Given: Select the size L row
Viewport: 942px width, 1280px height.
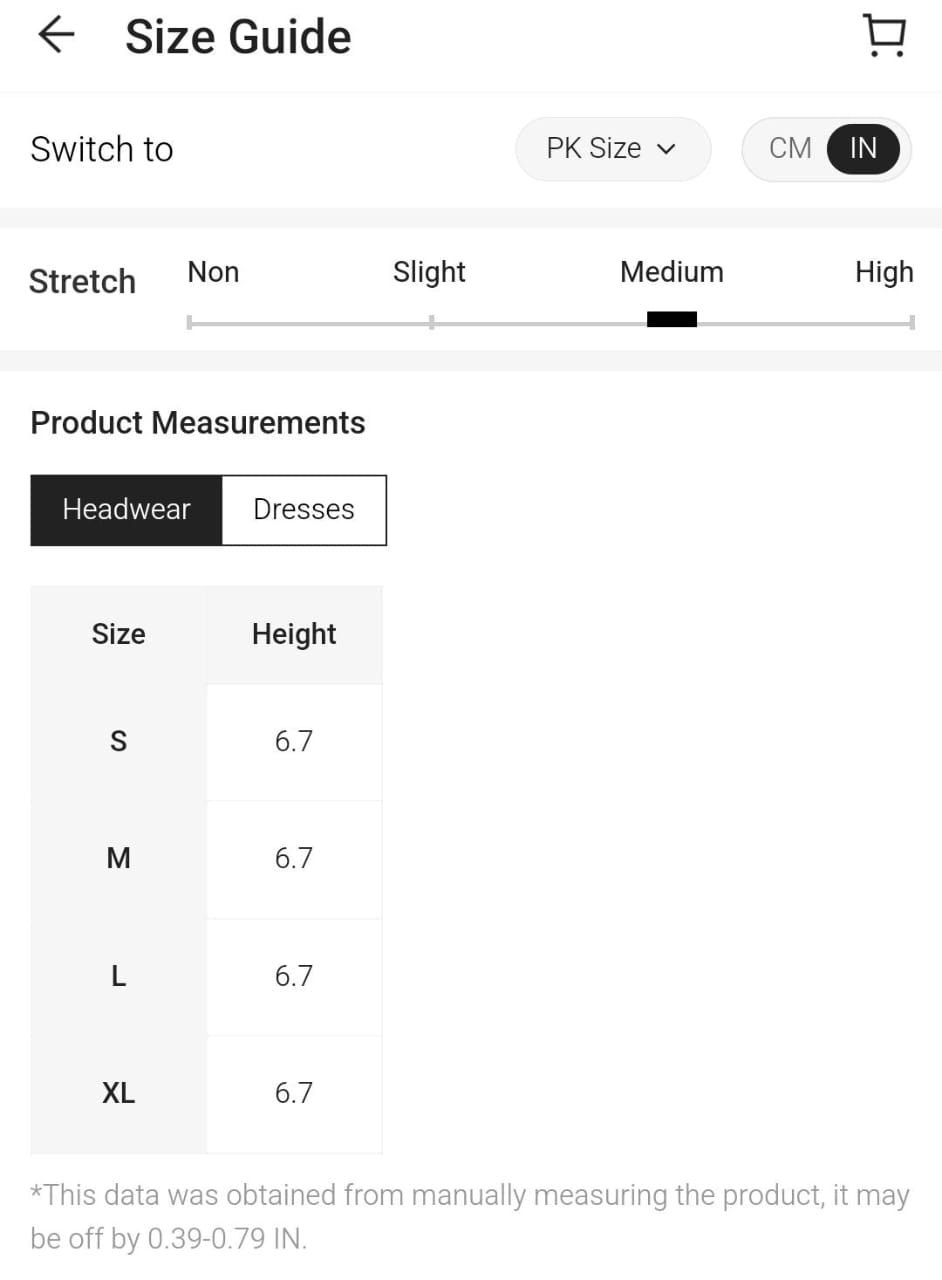Looking at the screenshot, I should pos(206,976).
